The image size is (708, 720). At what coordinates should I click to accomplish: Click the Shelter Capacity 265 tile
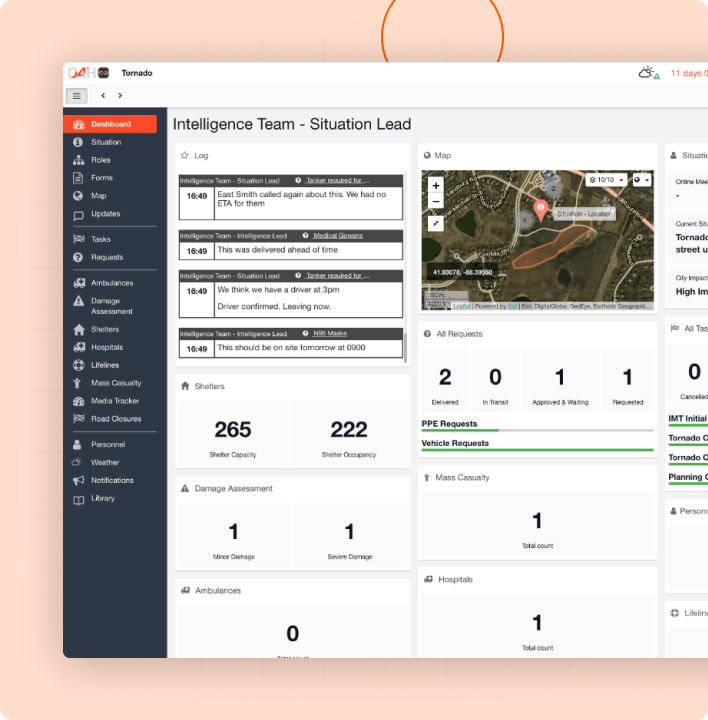[x=233, y=434]
